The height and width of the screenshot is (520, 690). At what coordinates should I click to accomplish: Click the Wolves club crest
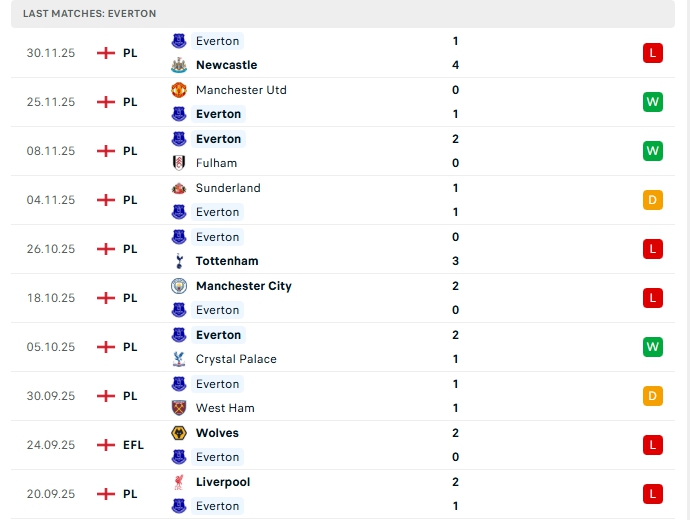pyautogui.click(x=179, y=433)
